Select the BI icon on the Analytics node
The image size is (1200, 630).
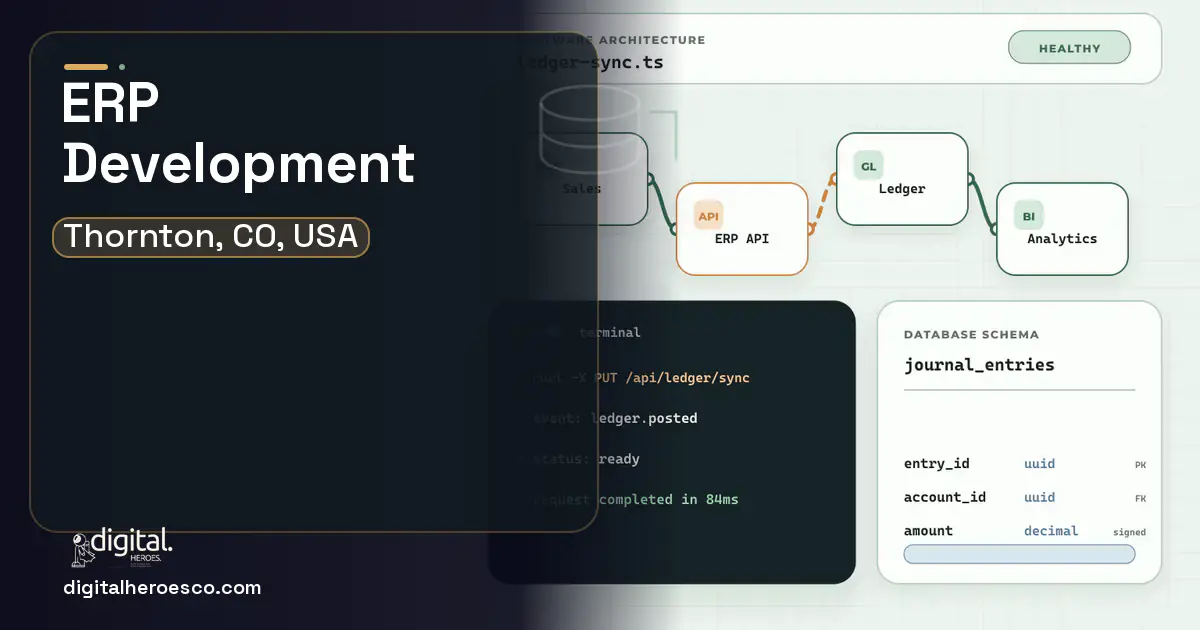[x=1028, y=216]
